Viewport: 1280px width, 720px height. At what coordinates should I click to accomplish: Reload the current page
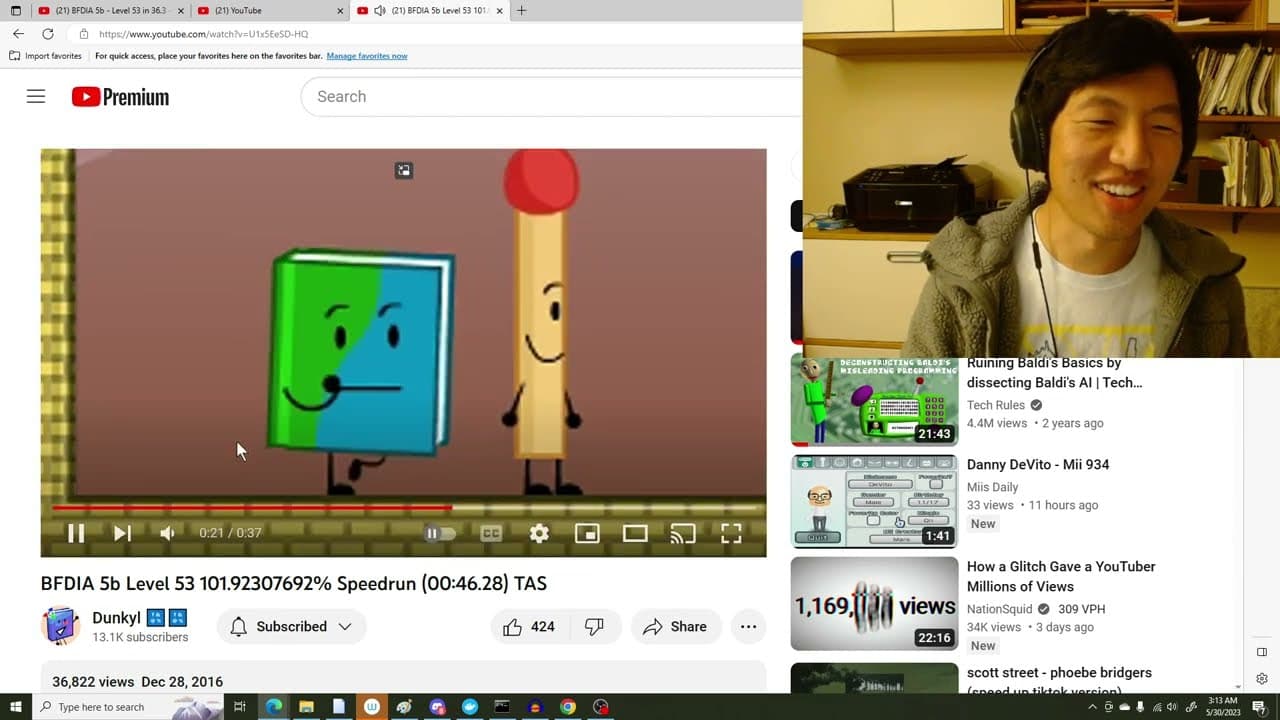(x=47, y=34)
